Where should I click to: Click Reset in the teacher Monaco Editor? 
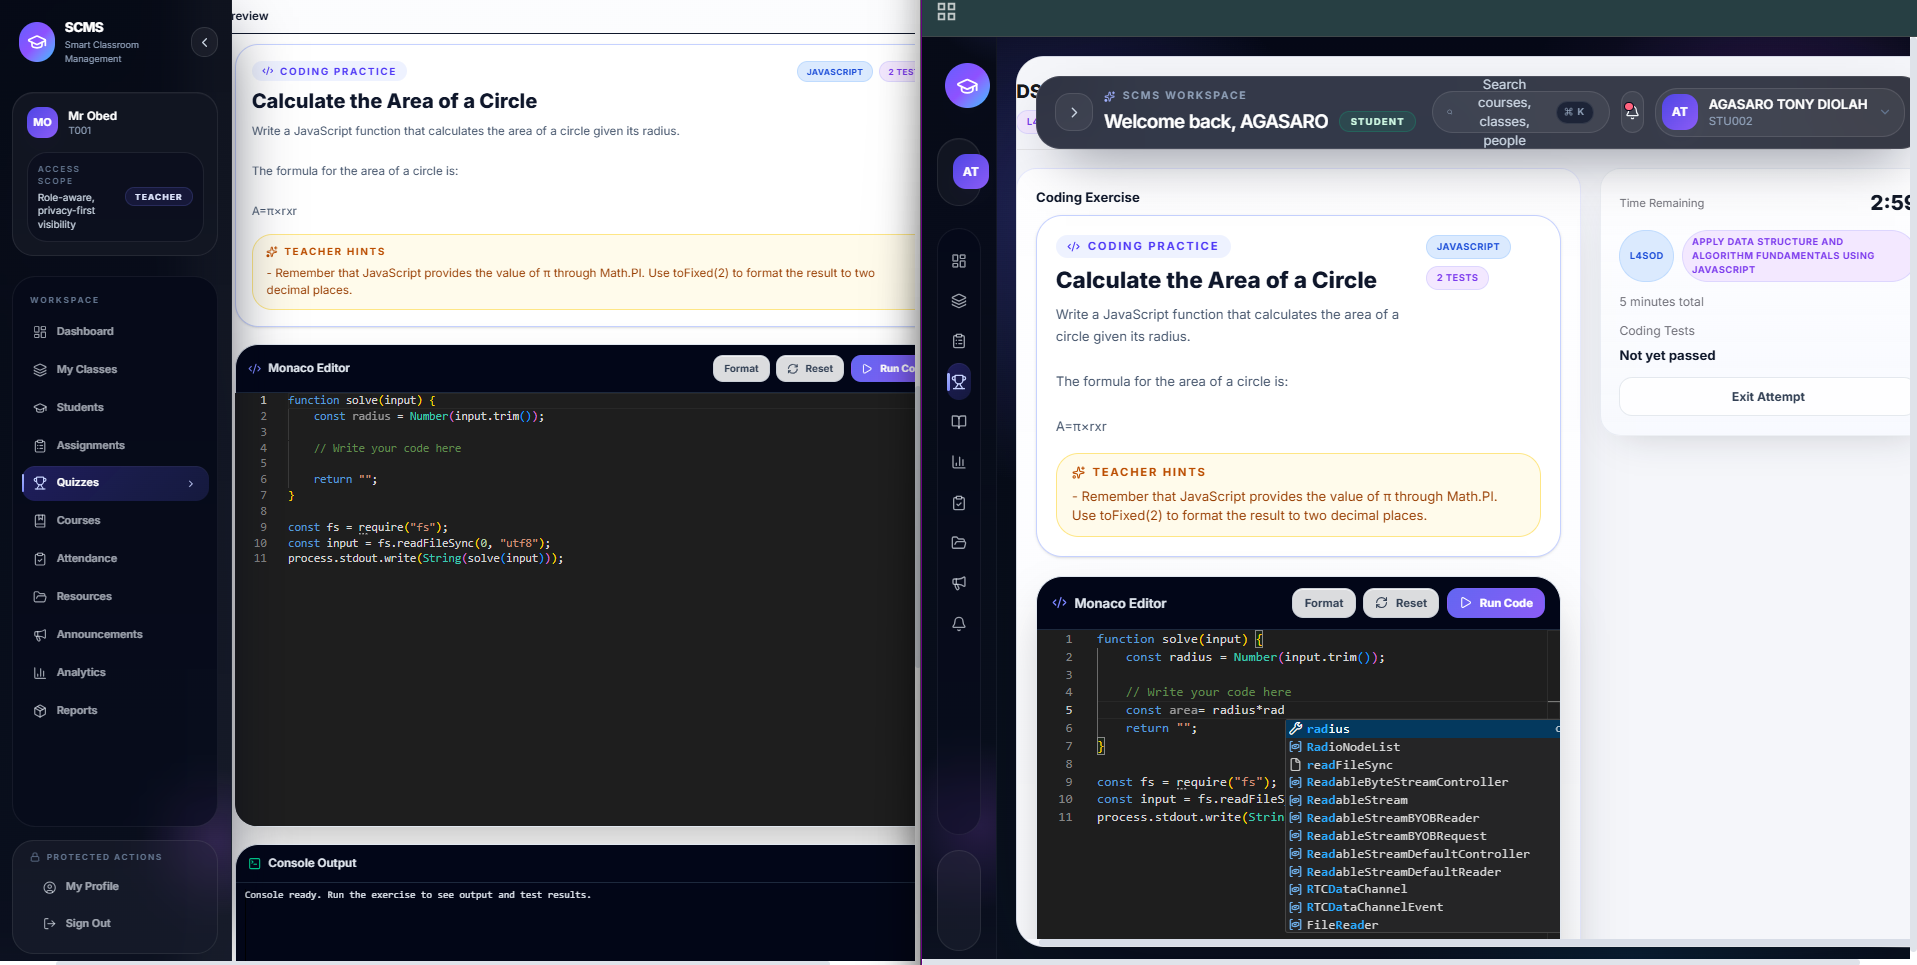coord(810,368)
